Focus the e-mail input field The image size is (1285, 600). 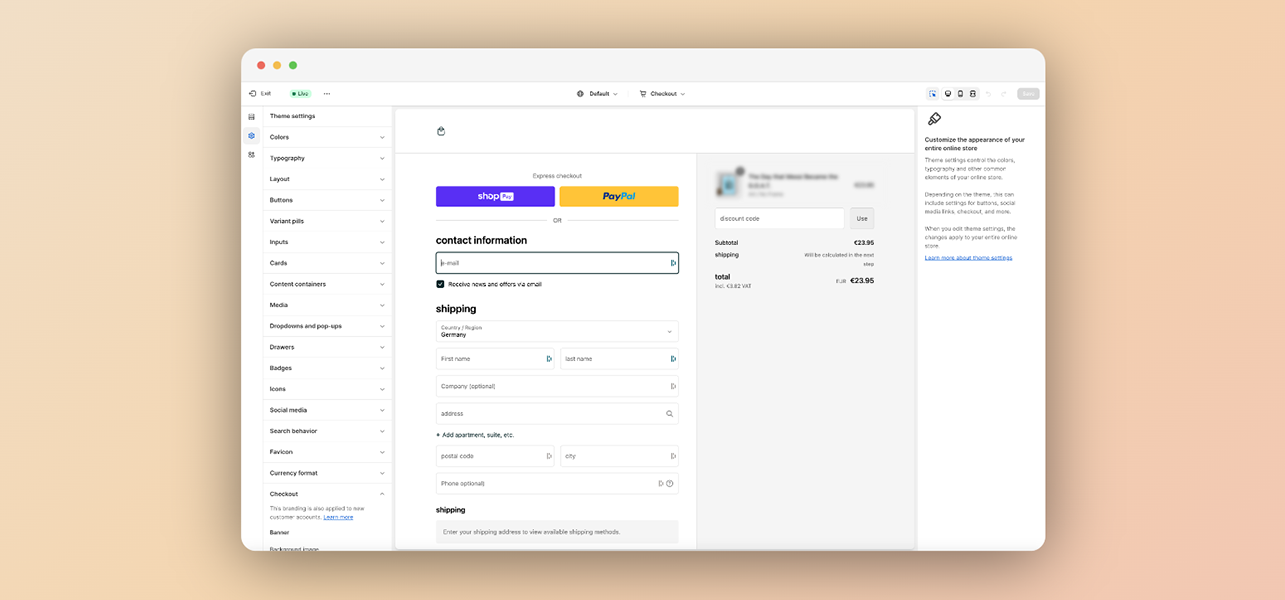click(x=557, y=263)
